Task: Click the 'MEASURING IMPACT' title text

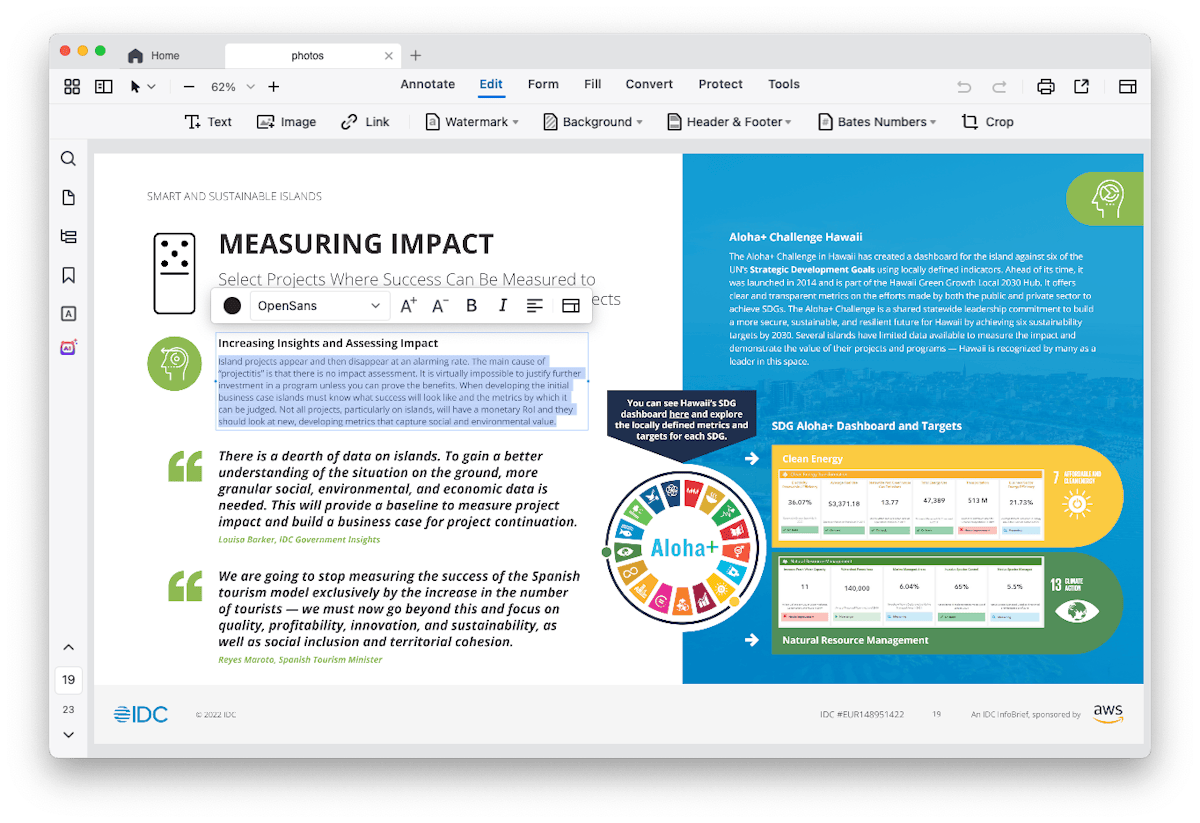Action: coord(356,244)
